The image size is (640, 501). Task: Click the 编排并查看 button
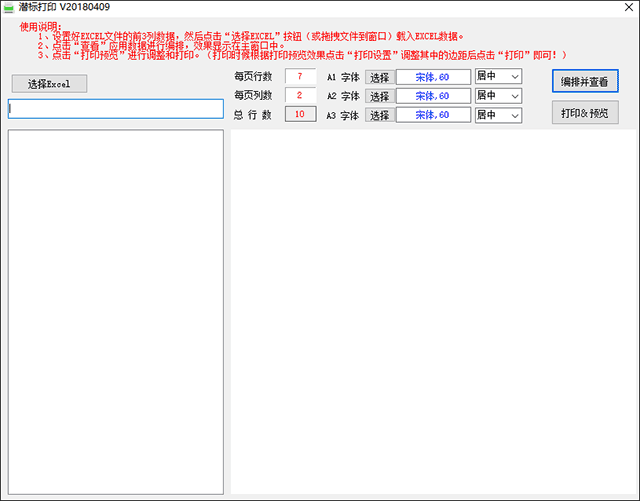(x=585, y=81)
